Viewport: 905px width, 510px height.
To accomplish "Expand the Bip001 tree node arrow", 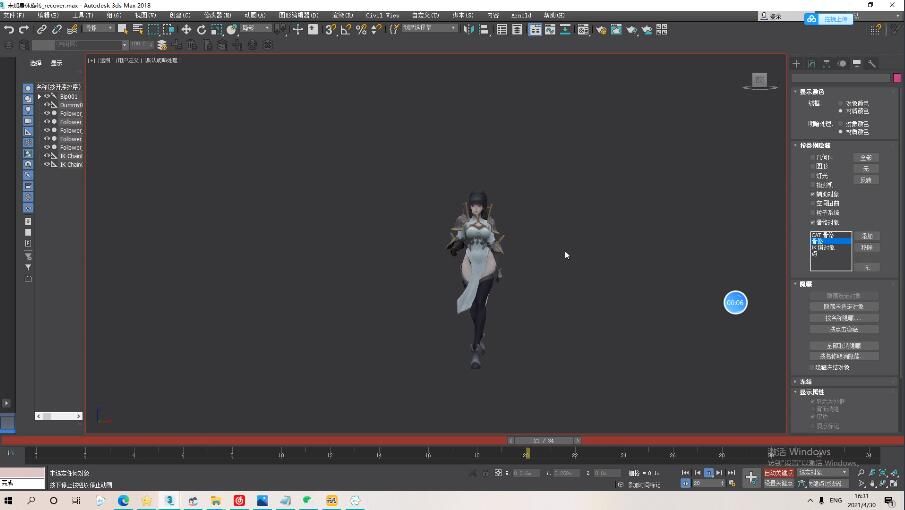I will coord(40,96).
